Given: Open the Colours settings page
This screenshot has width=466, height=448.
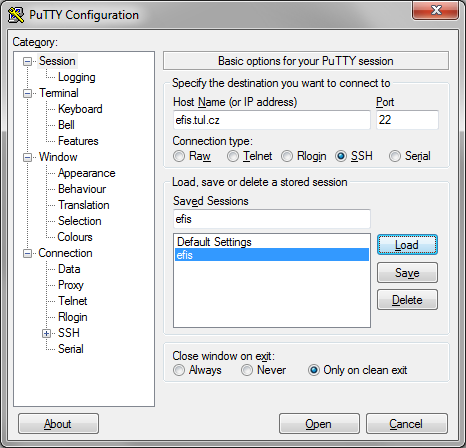Looking at the screenshot, I should pyautogui.click(x=75, y=237).
